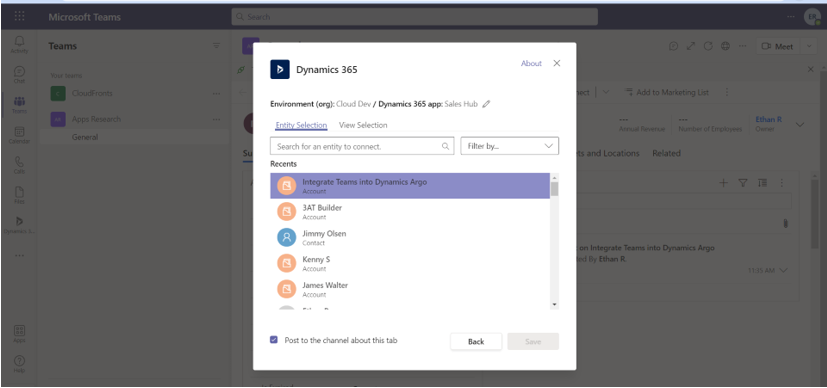Image resolution: width=827 pixels, height=388 pixels.
Task: Select the Jimmy Olsen contact entry
Action: click(x=410, y=237)
